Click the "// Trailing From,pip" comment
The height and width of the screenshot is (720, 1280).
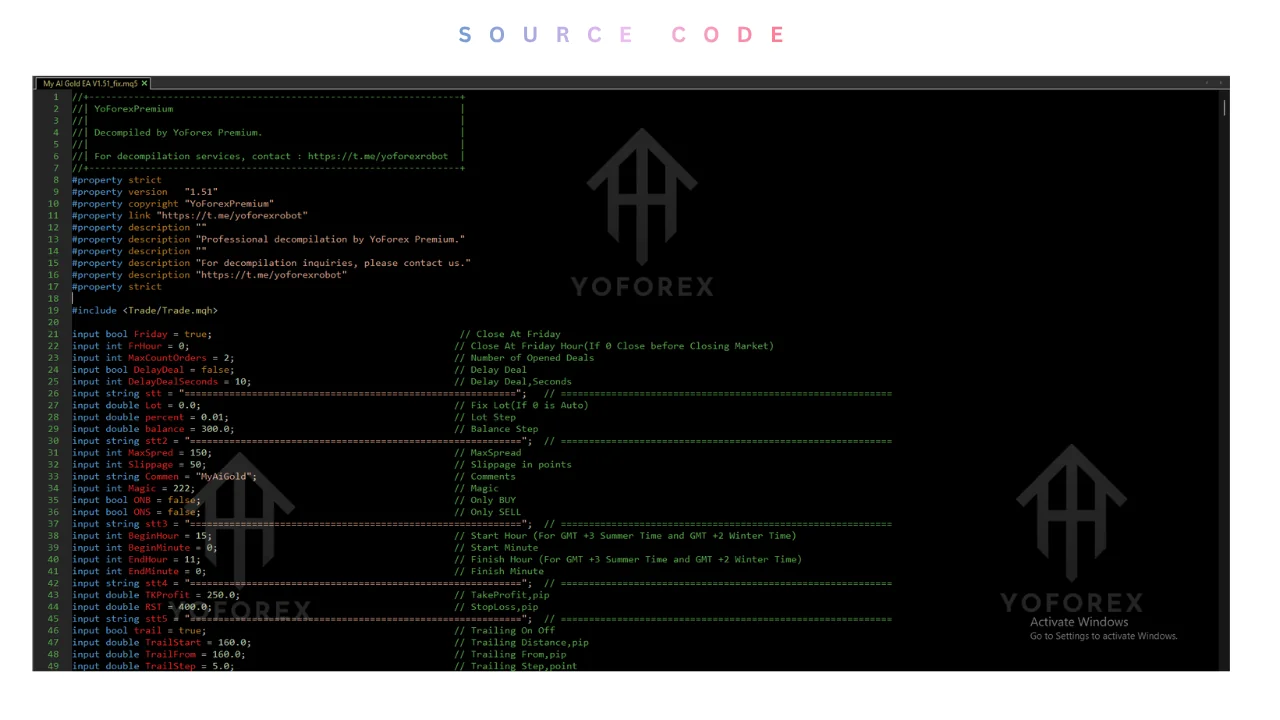coord(510,655)
